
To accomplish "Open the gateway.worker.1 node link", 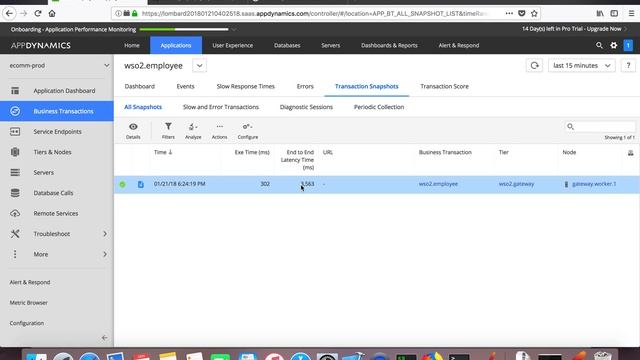I will [x=594, y=184].
